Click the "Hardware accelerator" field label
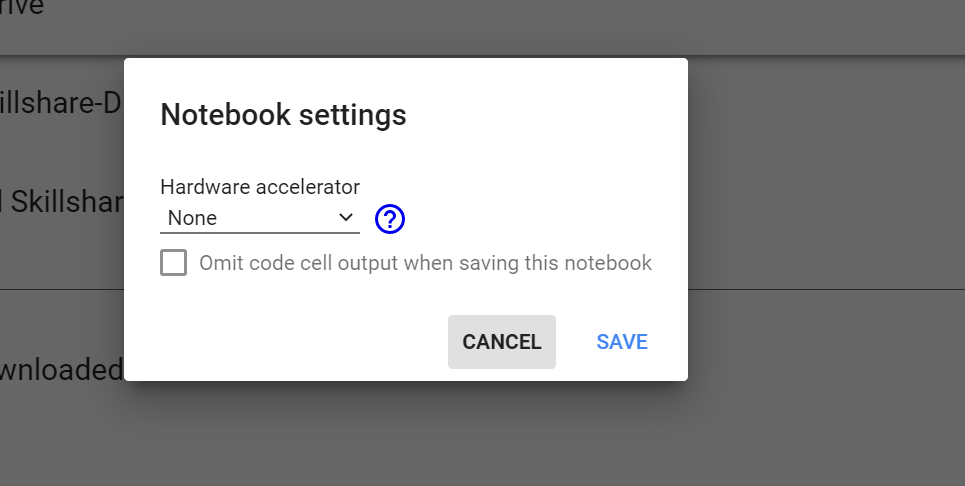Image resolution: width=965 pixels, height=486 pixels. coord(260,186)
